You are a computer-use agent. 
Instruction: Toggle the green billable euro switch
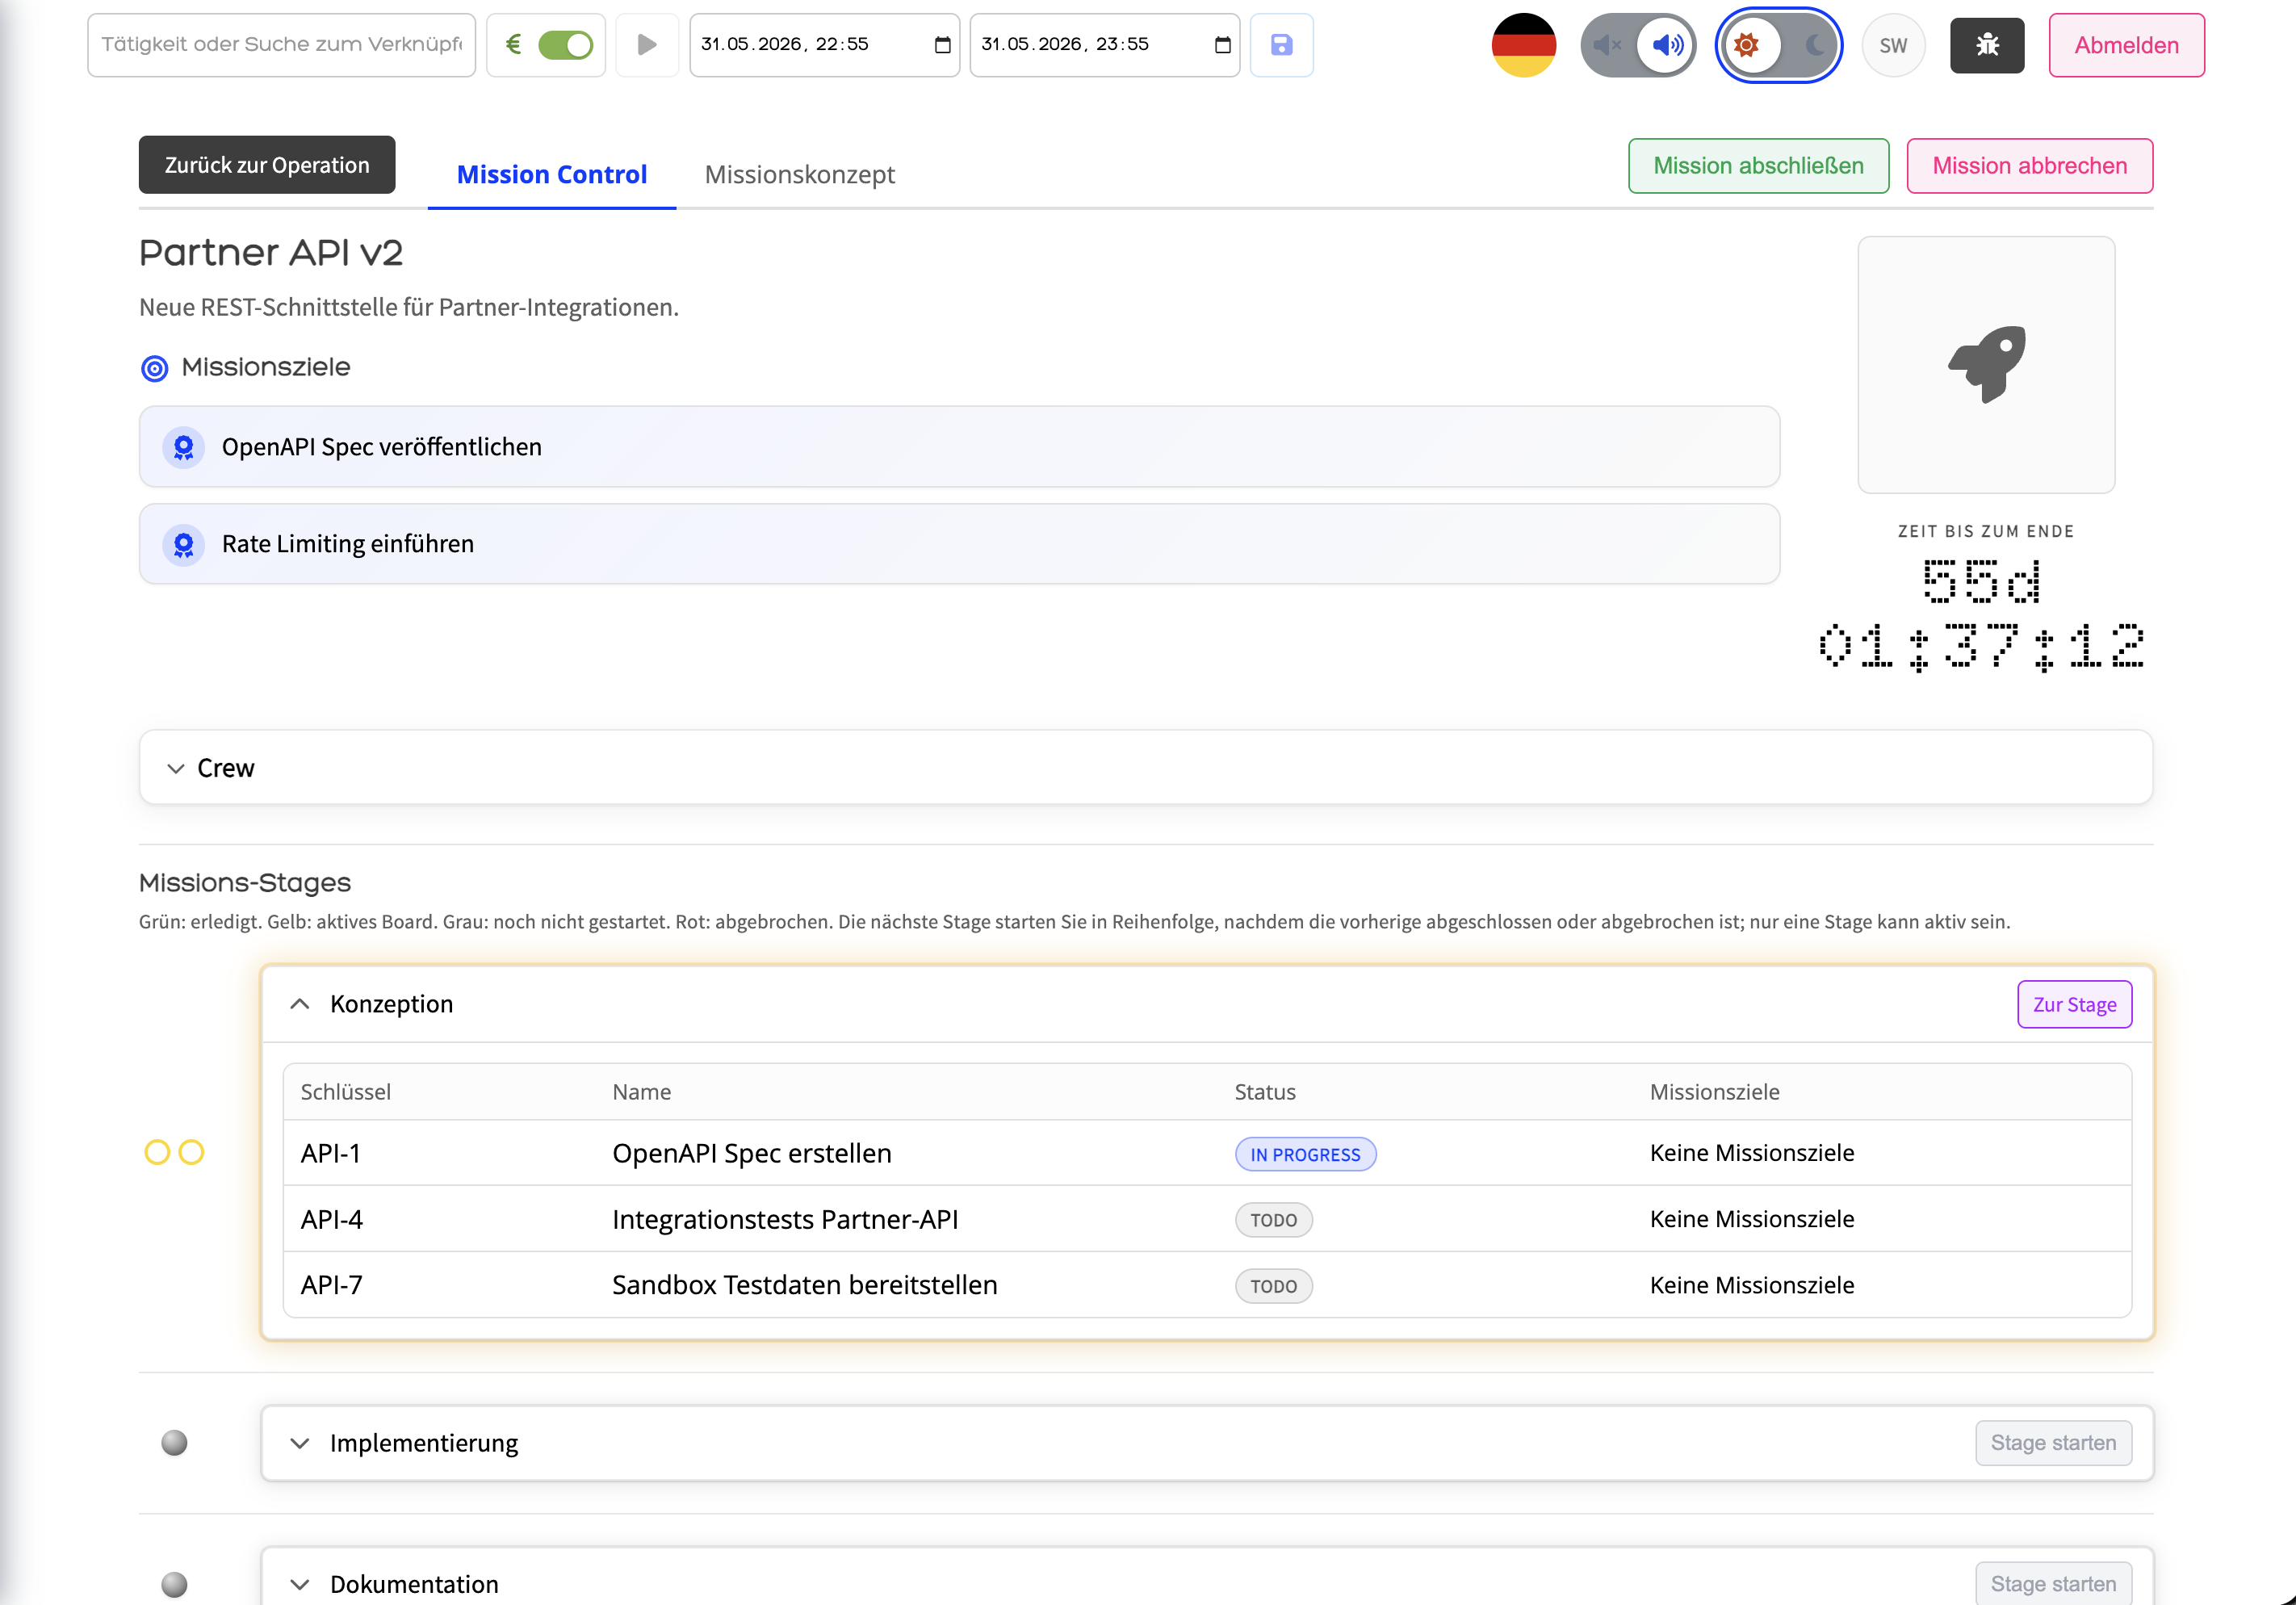pos(565,45)
